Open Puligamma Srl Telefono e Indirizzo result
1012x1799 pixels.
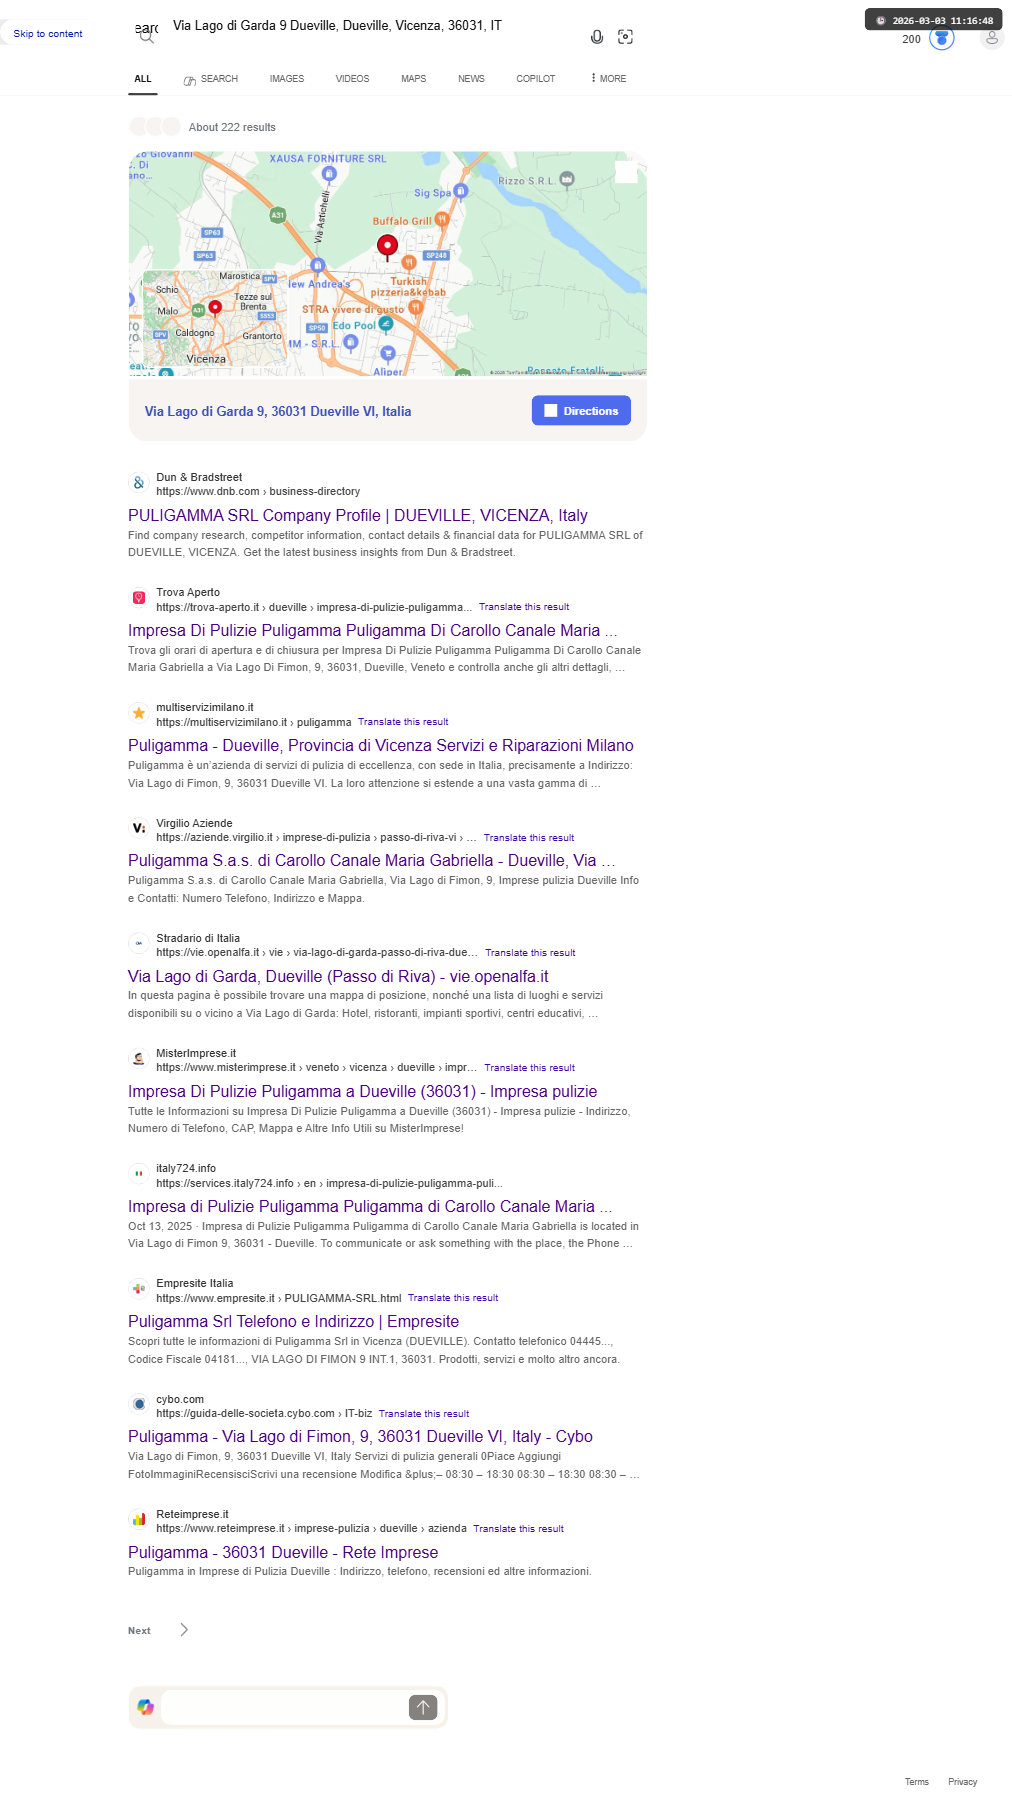tap(293, 1321)
